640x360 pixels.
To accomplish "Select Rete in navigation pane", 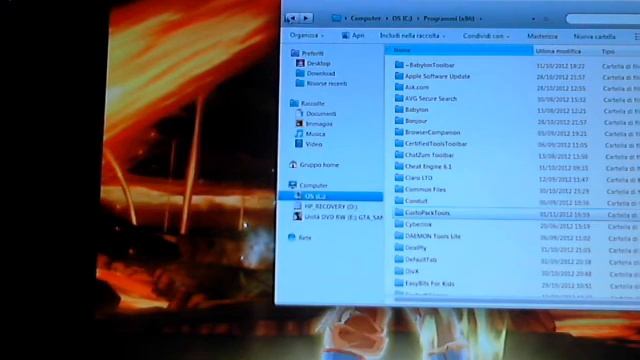I will (x=304, y=237).
